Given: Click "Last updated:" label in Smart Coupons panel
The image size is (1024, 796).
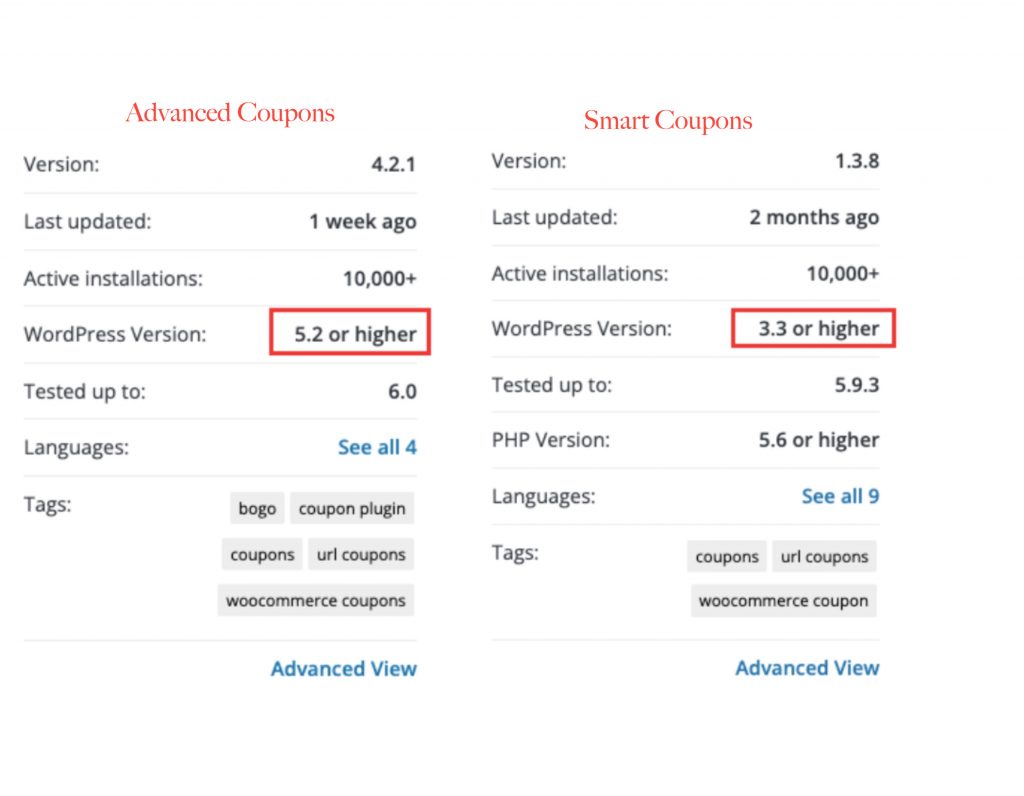Looking at the screenshot, I should click(x=554, y=217).
